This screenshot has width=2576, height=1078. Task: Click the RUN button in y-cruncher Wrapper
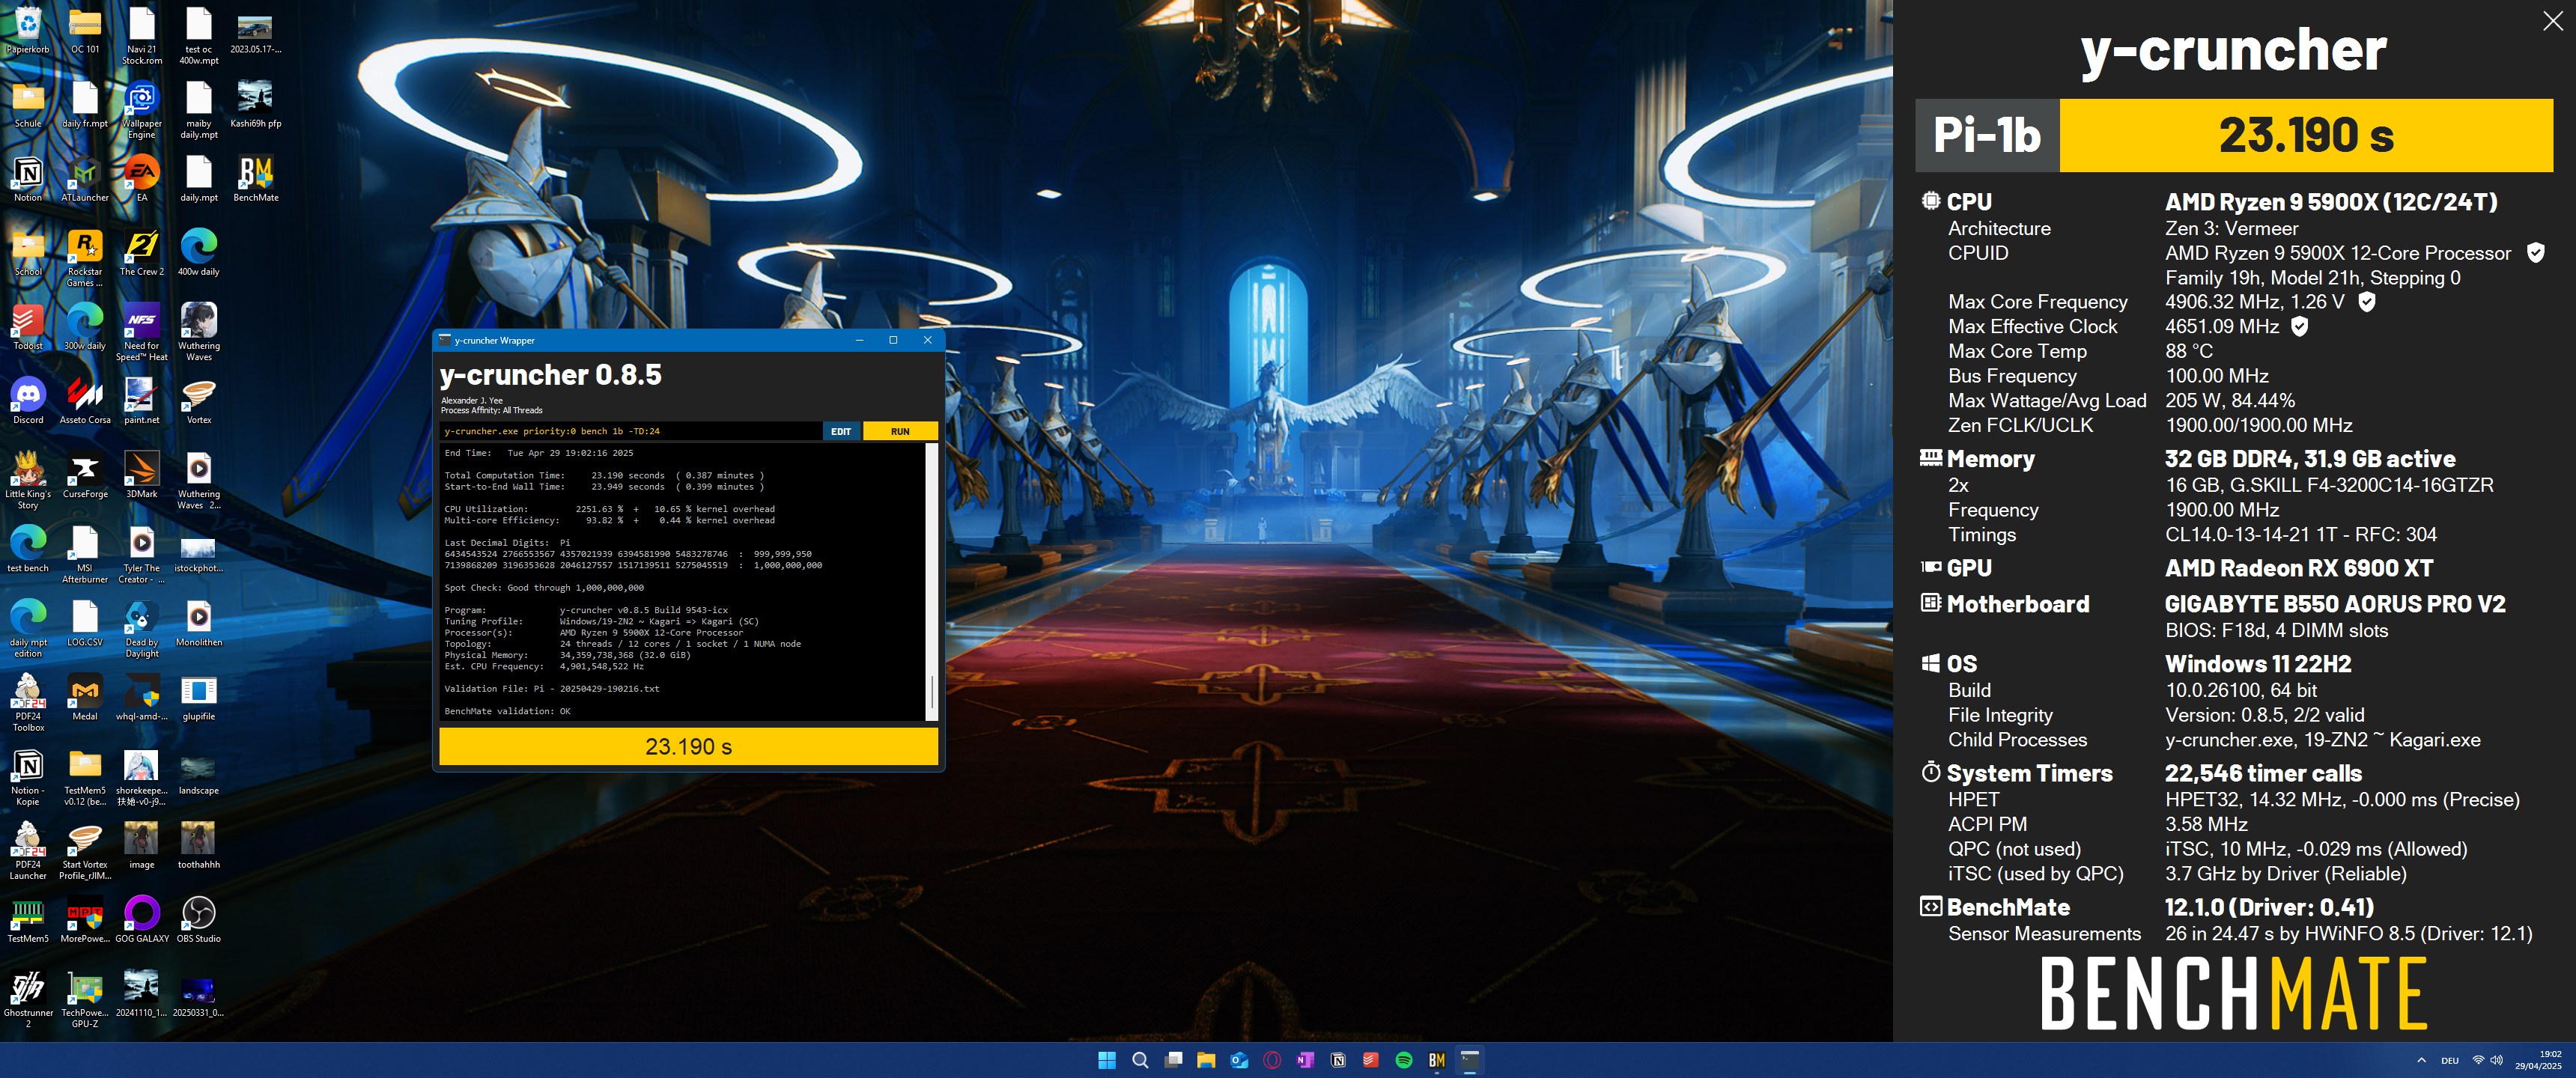900,431
